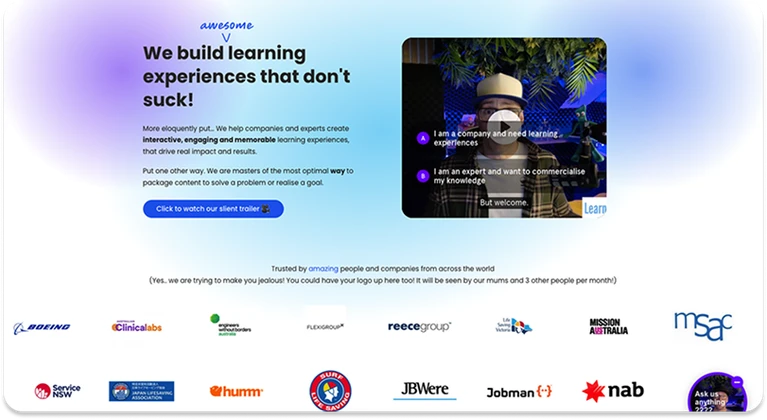This screenshot has height=420, width=767.
Task: Click the Learn badge on video corner
Action: pyautogui.click(x=594, y=208)
